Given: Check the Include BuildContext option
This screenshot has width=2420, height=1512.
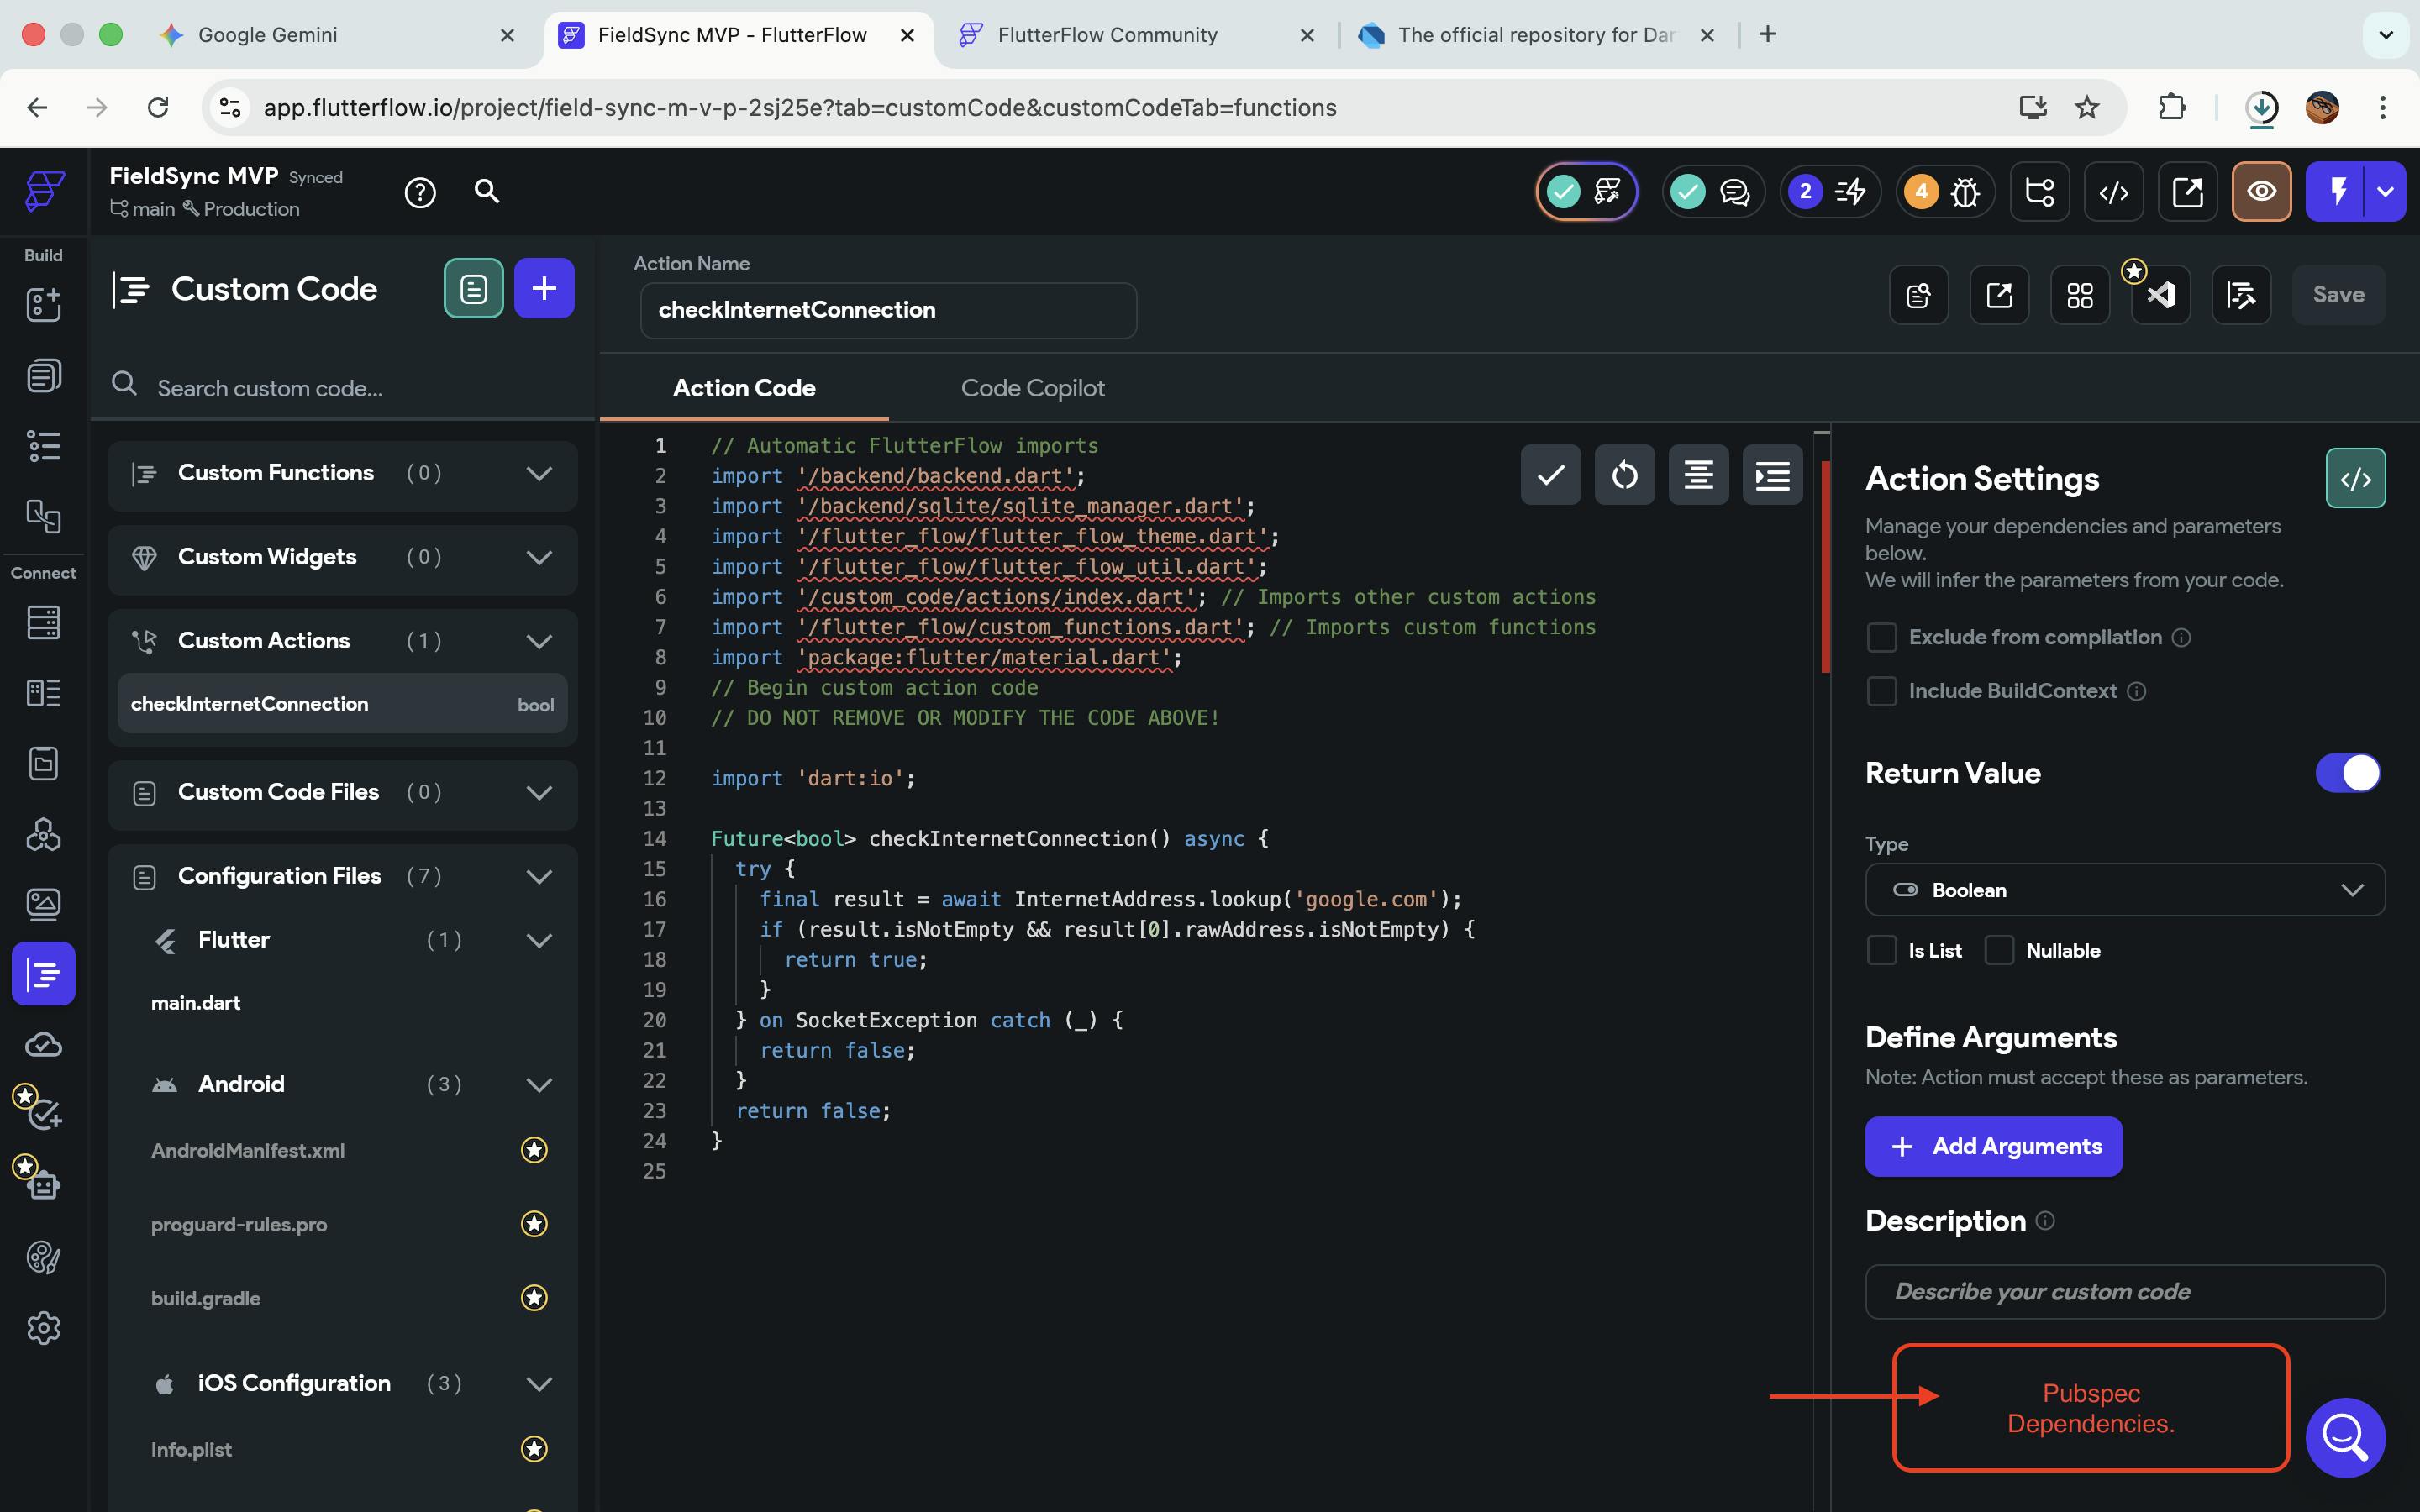Looking at the screenshot, I should pos(1882,692).
